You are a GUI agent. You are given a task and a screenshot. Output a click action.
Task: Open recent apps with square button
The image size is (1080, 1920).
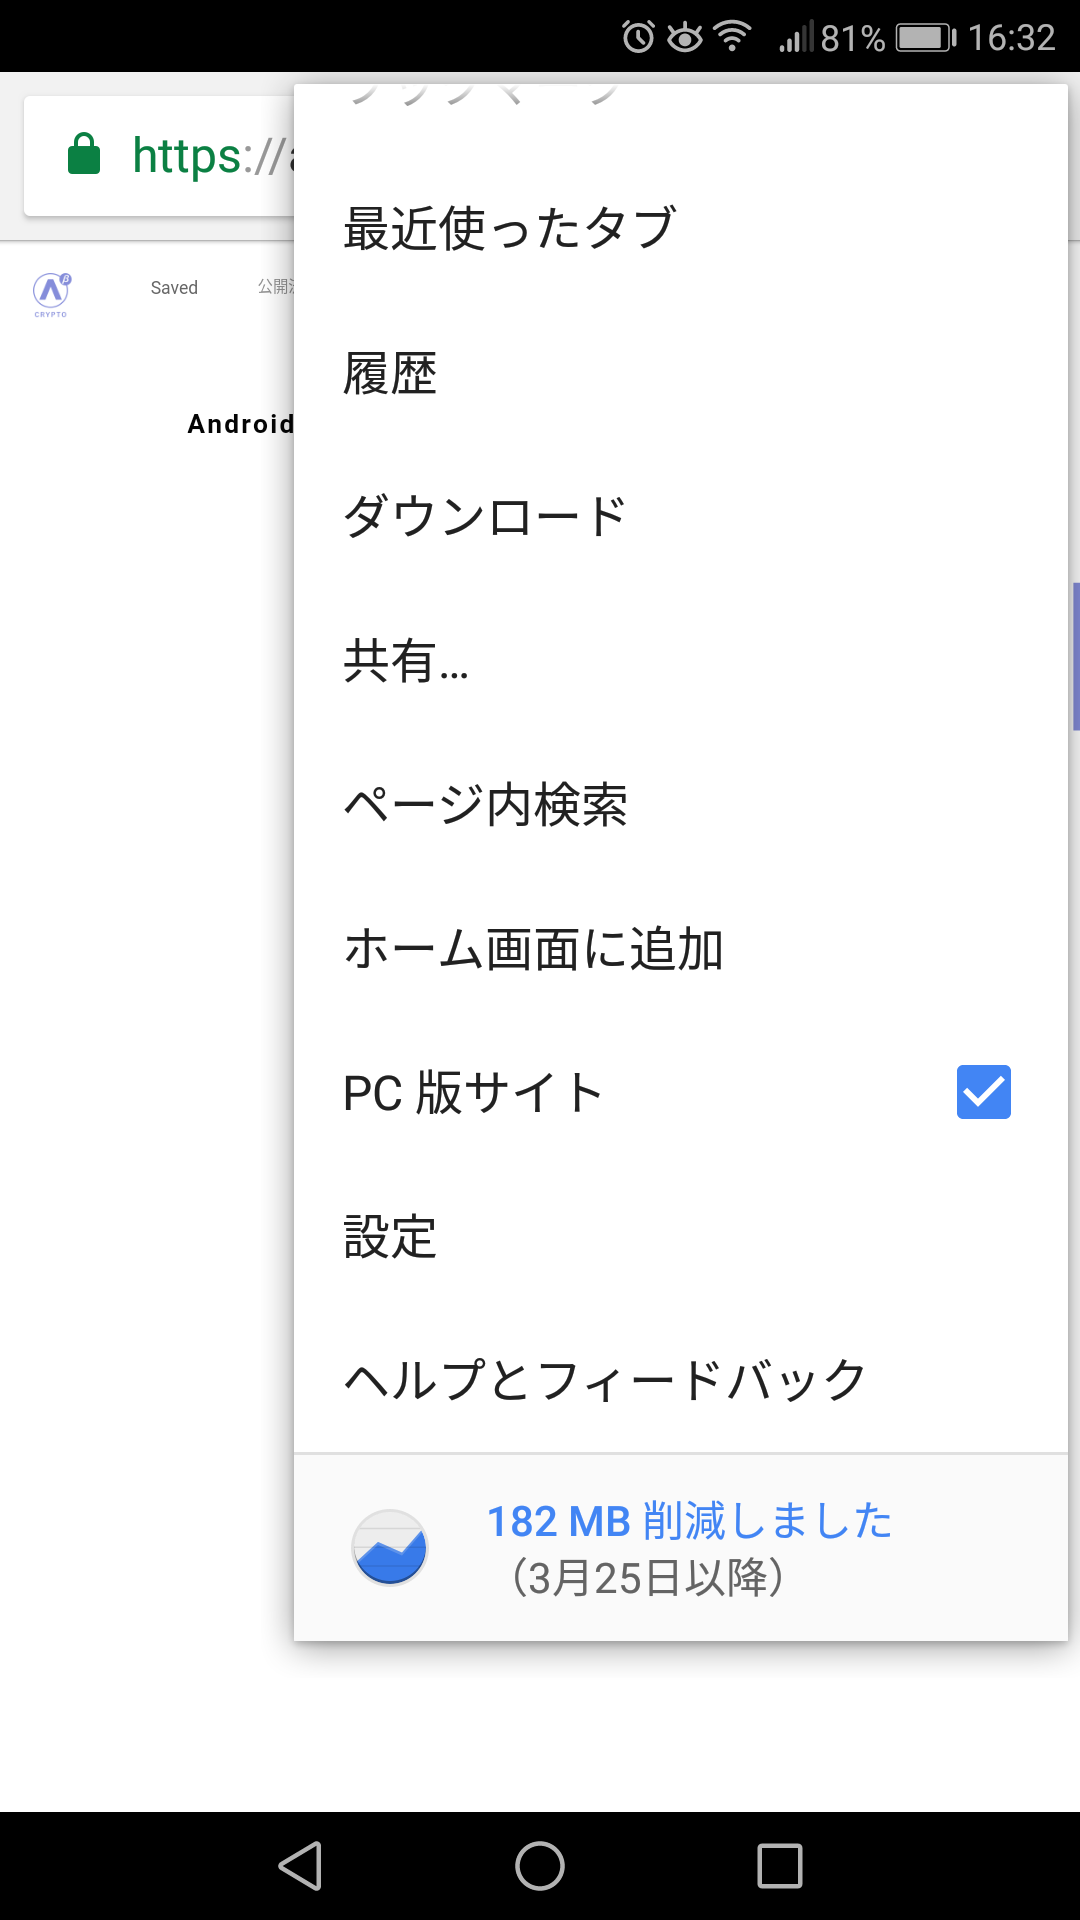point(780,1866)
